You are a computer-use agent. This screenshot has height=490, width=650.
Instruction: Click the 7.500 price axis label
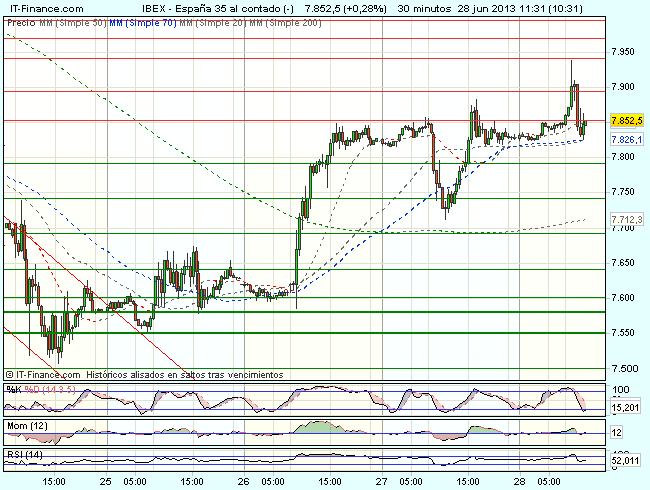pyautogui.click(x=623, y=368)
